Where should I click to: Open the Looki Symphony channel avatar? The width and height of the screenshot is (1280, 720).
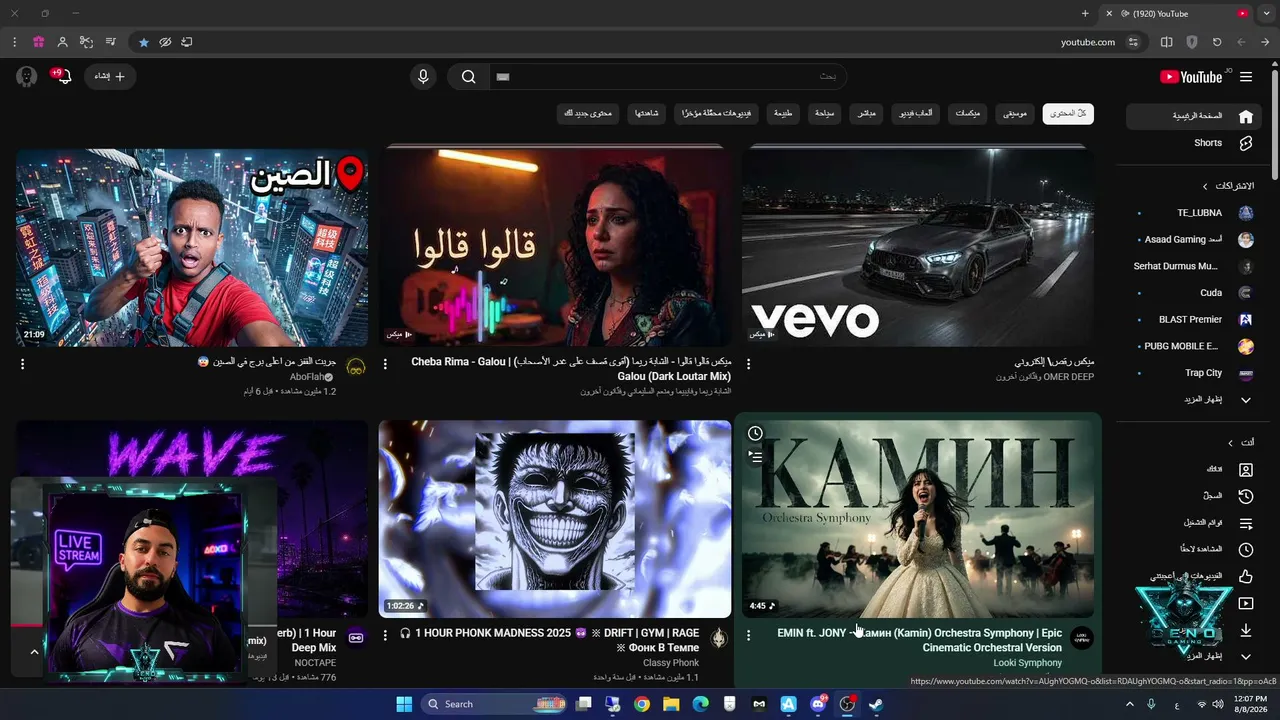[1082, 639]
